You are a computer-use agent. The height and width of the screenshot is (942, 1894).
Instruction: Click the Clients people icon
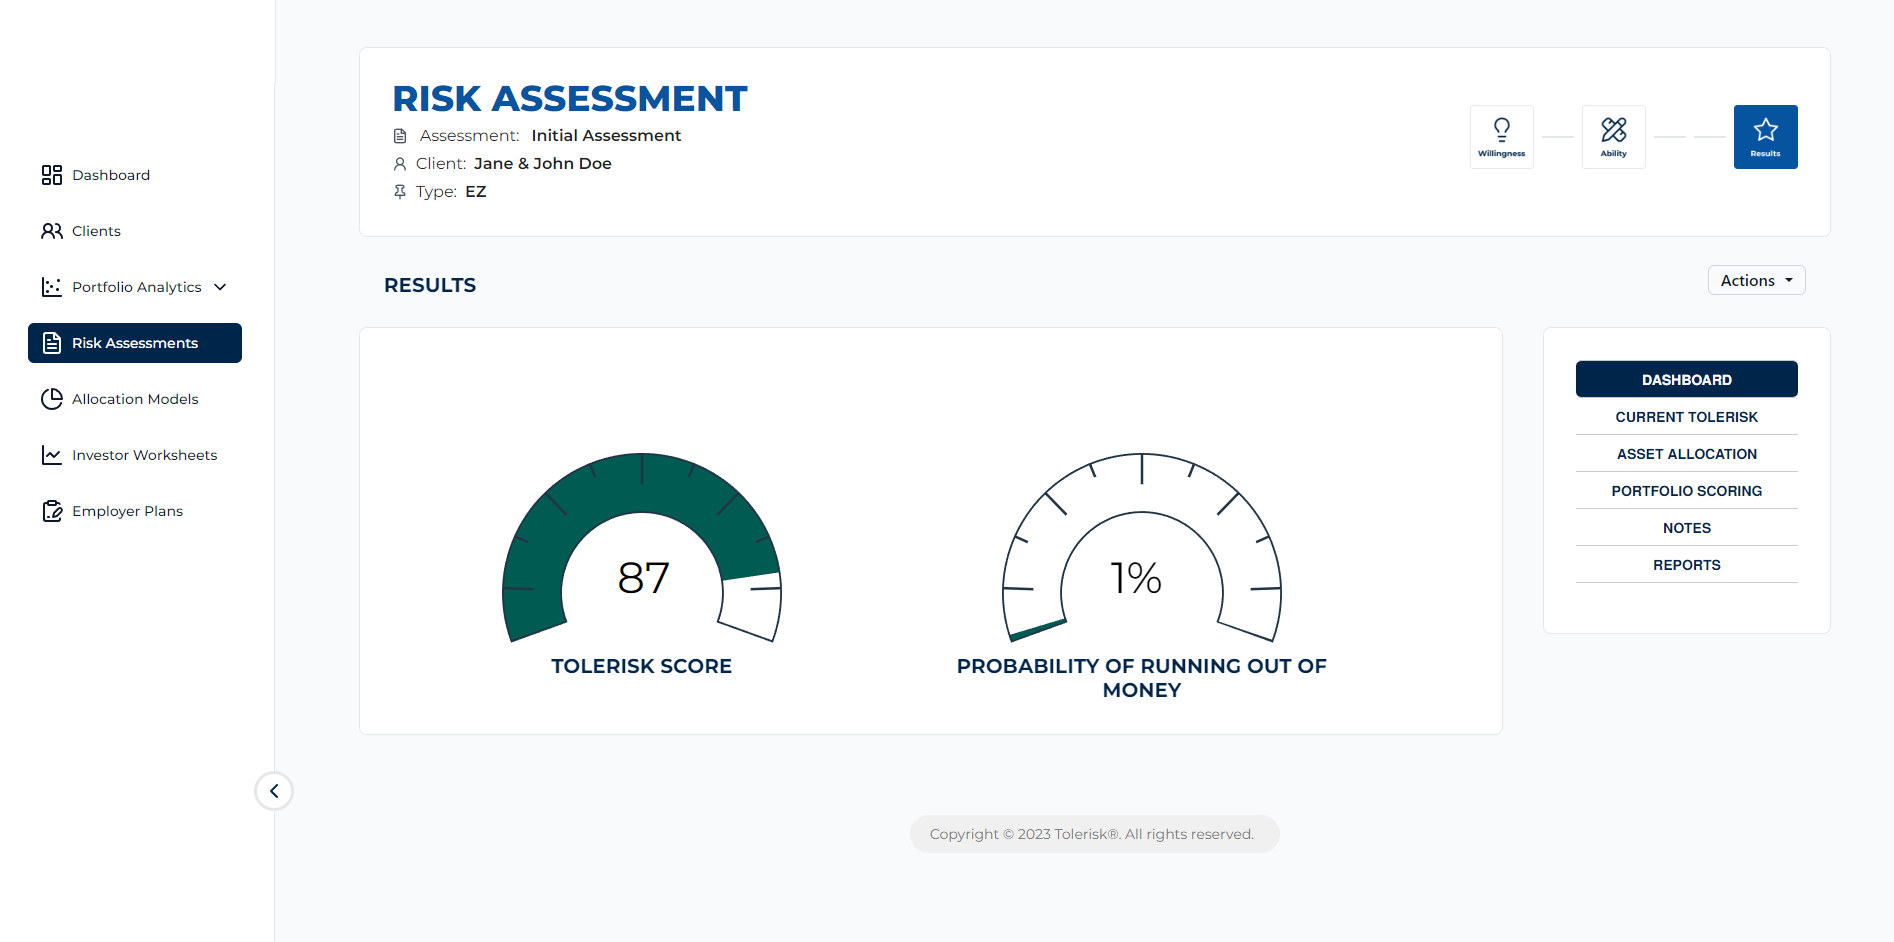click(52, 231)
